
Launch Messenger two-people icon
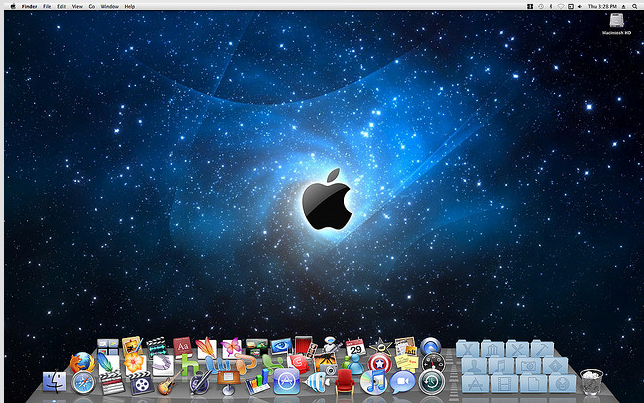(354, 364)
